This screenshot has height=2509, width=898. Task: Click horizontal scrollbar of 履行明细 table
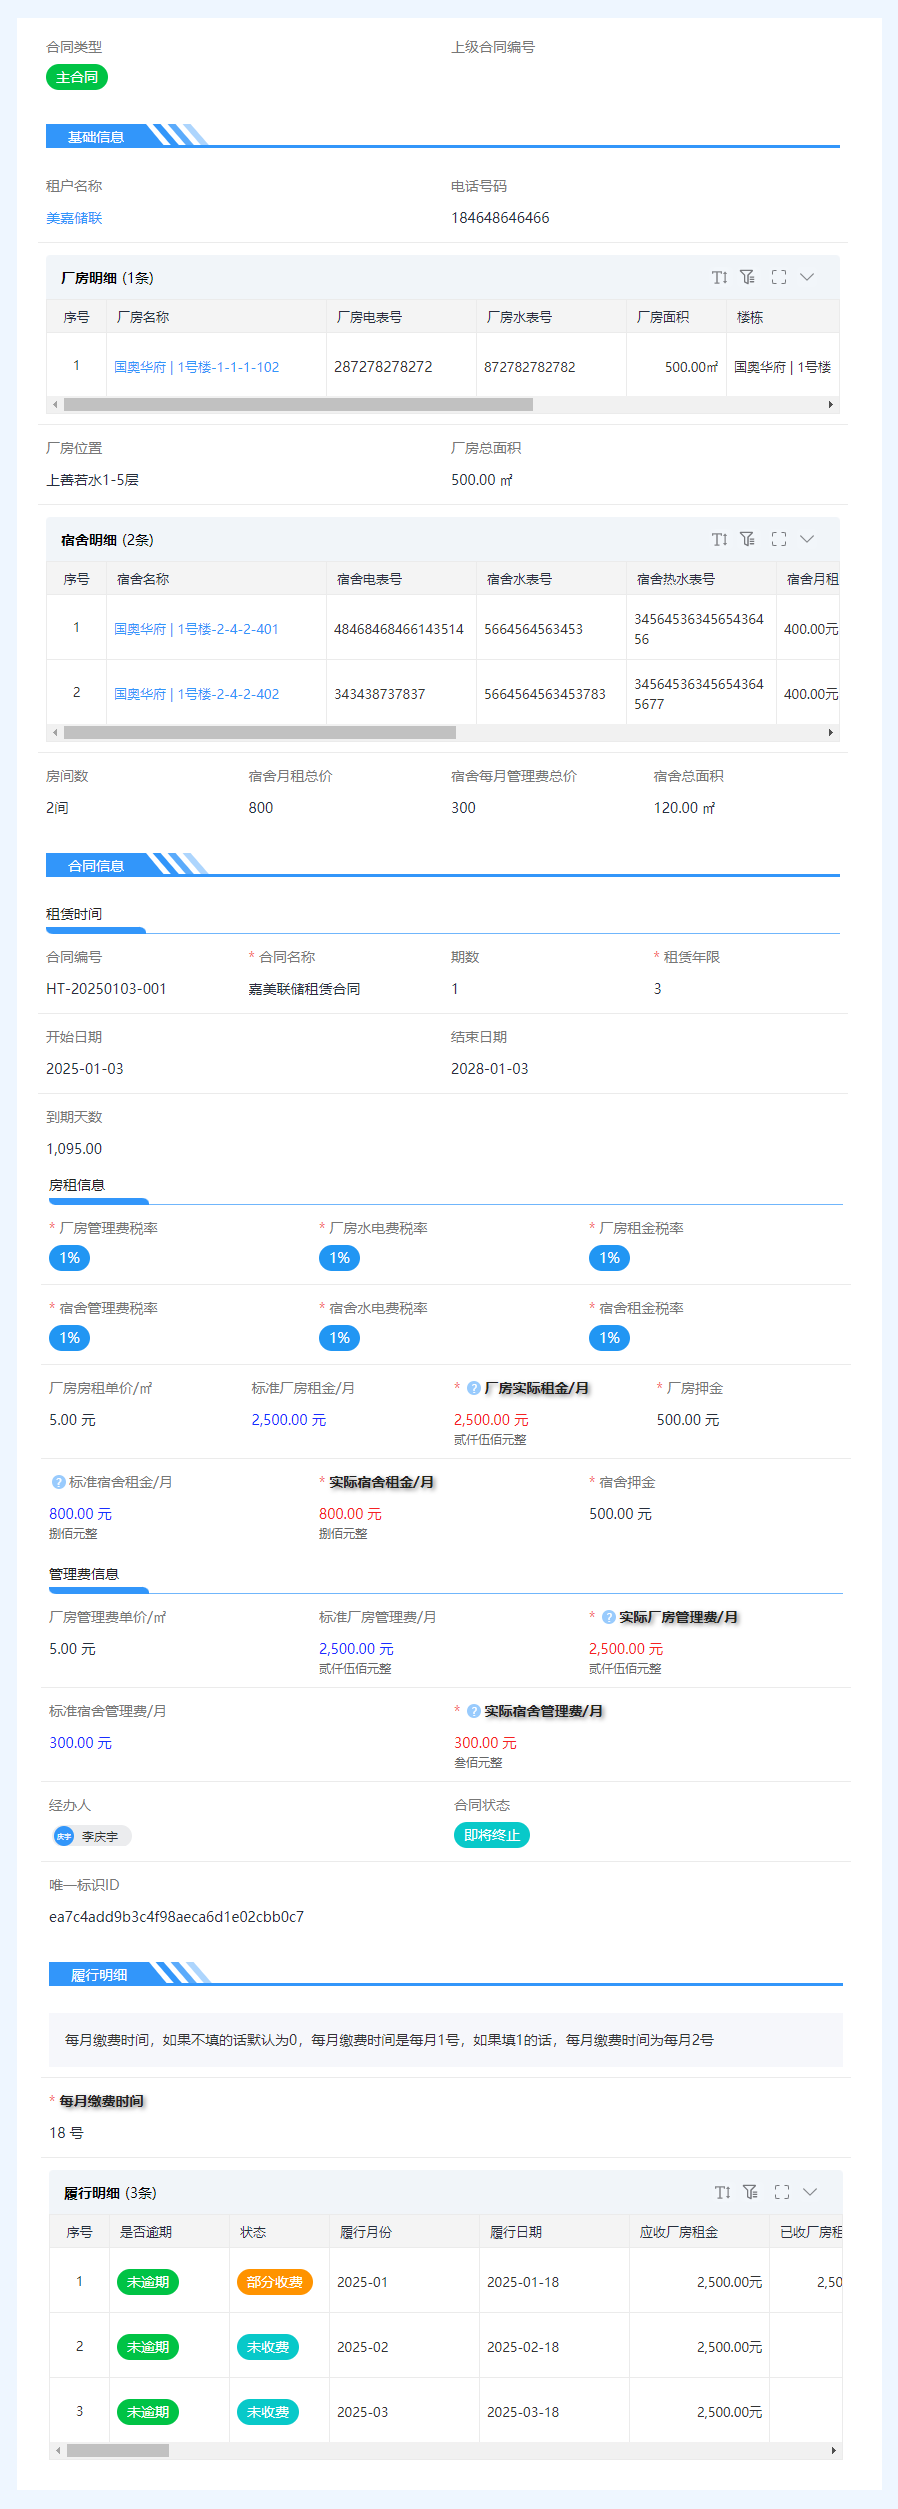118,2450
